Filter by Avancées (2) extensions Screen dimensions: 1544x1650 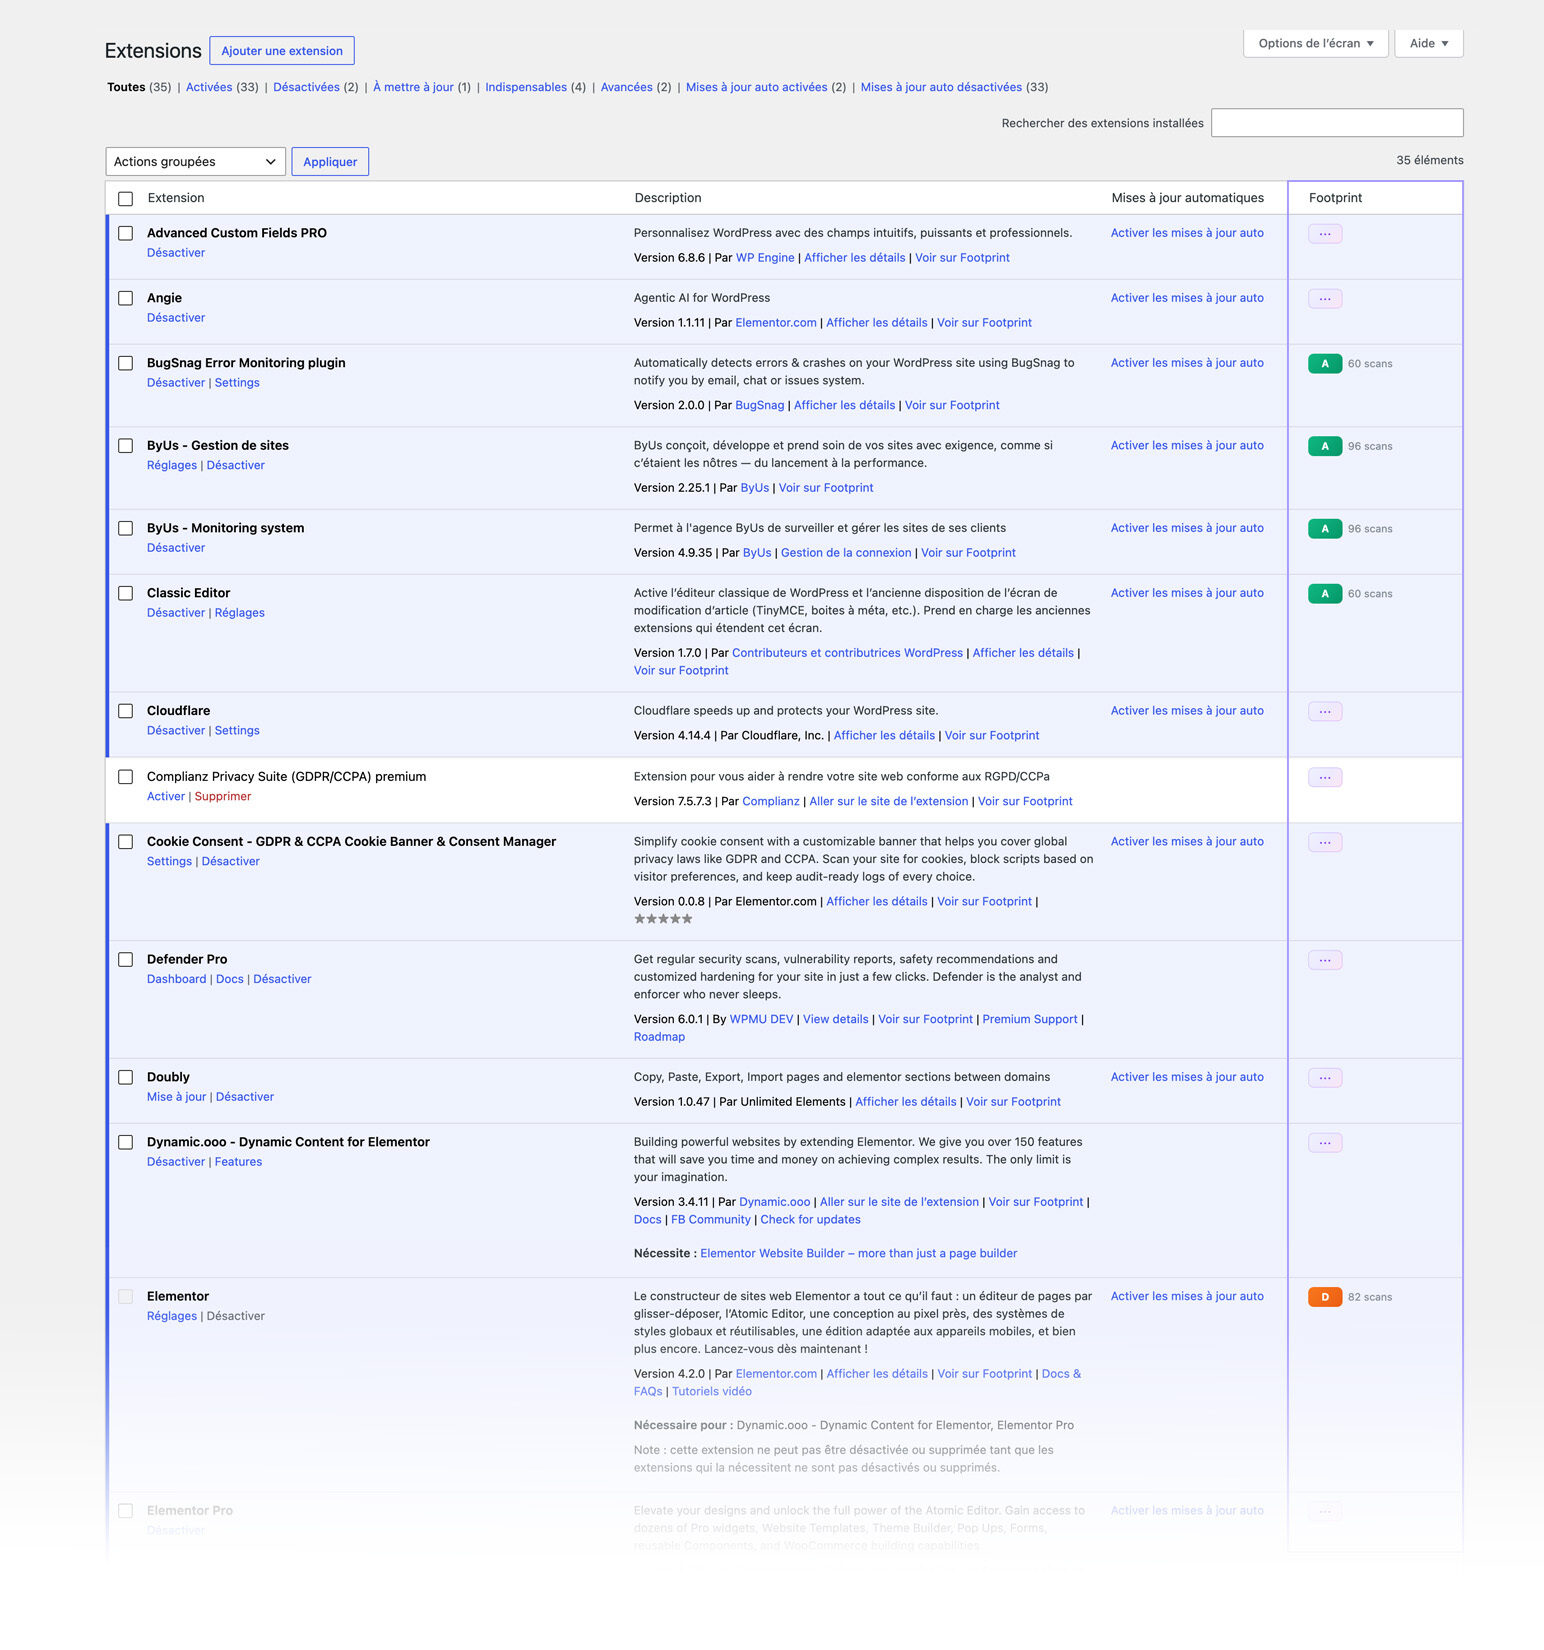(x=636, y=87)
